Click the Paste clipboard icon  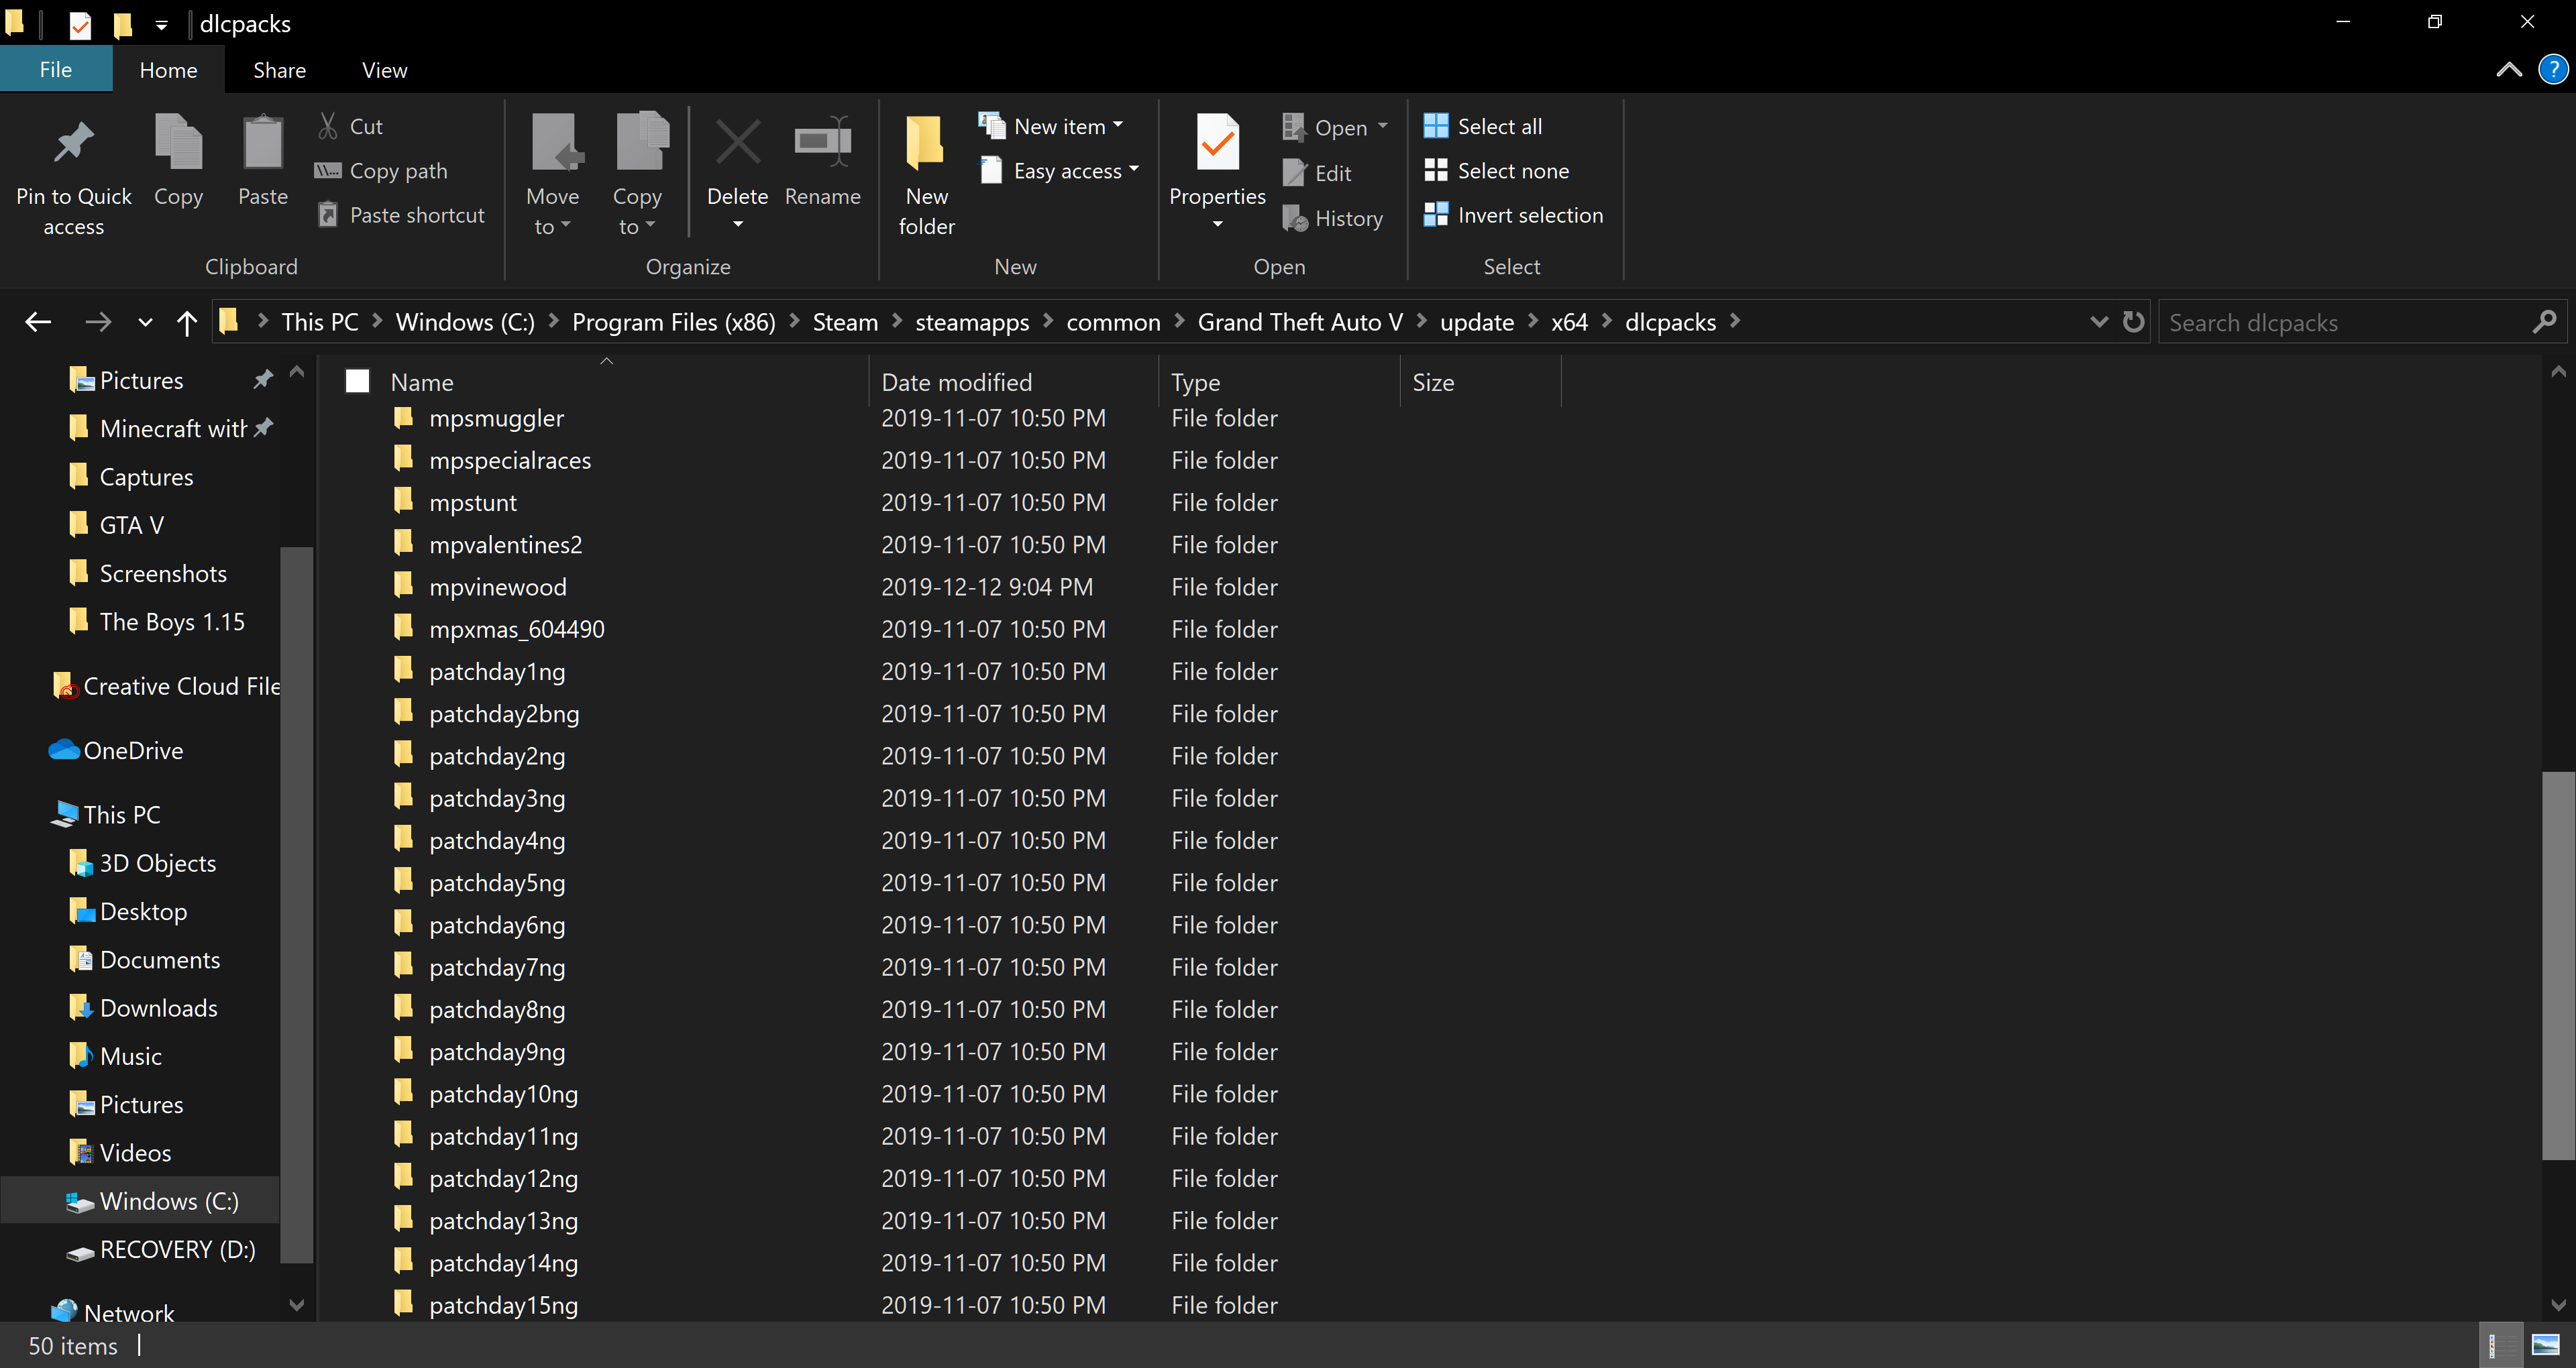(263, 142)
